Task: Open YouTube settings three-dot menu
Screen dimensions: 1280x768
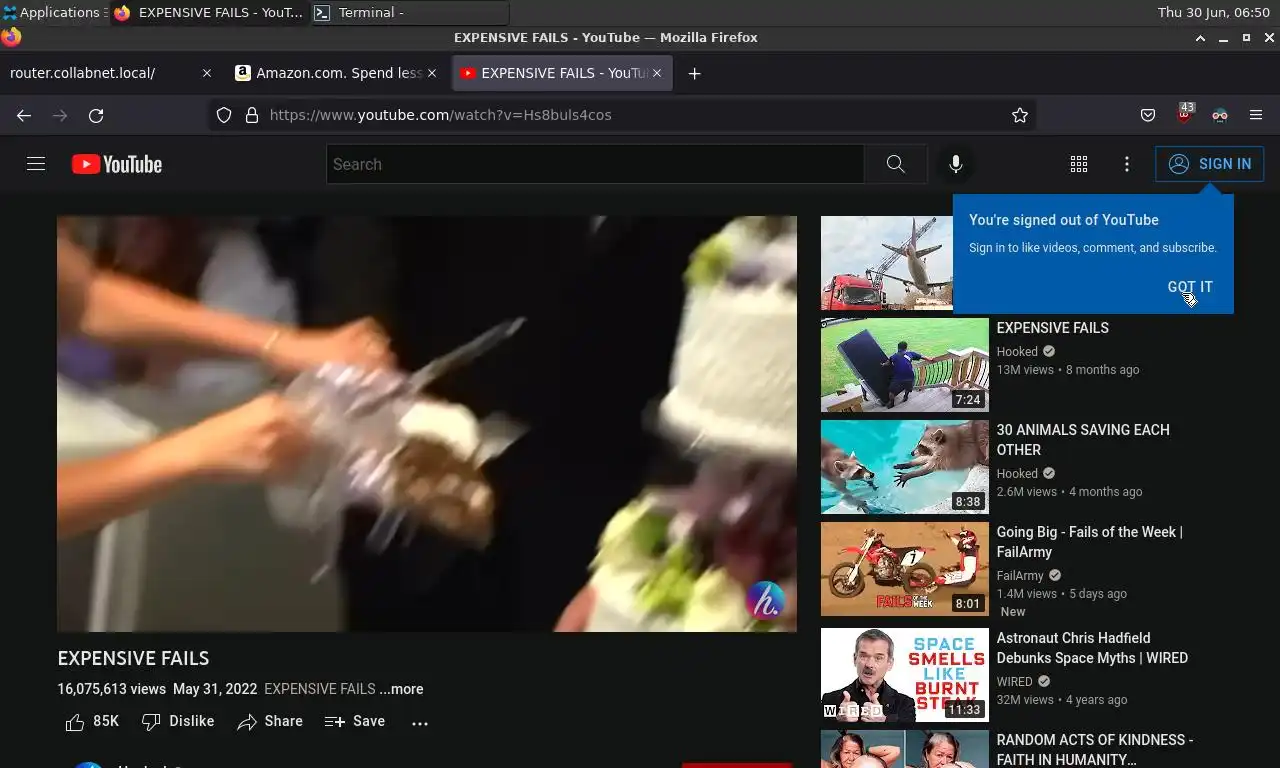Action: pyautogui.click(x=1127, y=164)
